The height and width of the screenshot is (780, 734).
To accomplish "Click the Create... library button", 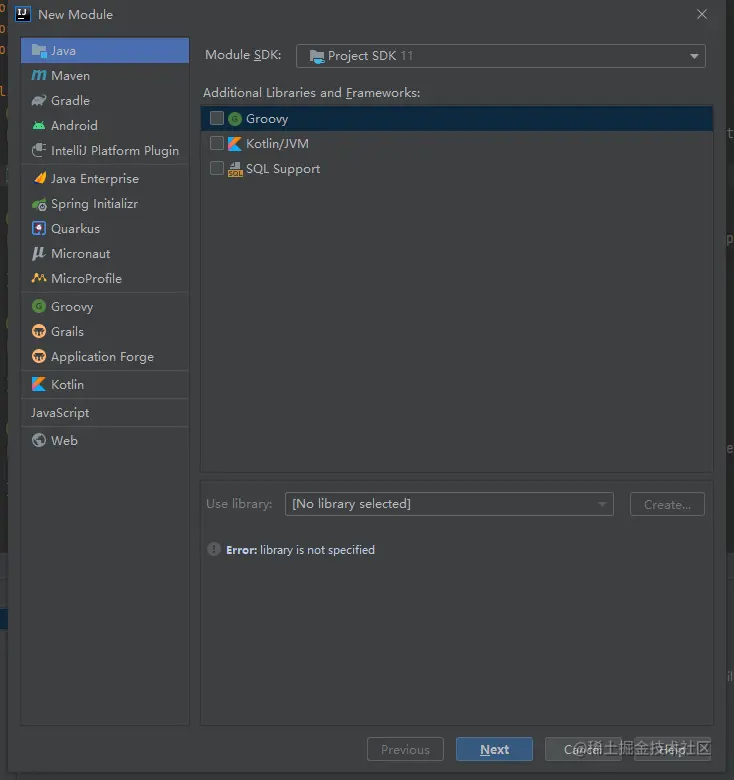I will (x=667, y=504).
